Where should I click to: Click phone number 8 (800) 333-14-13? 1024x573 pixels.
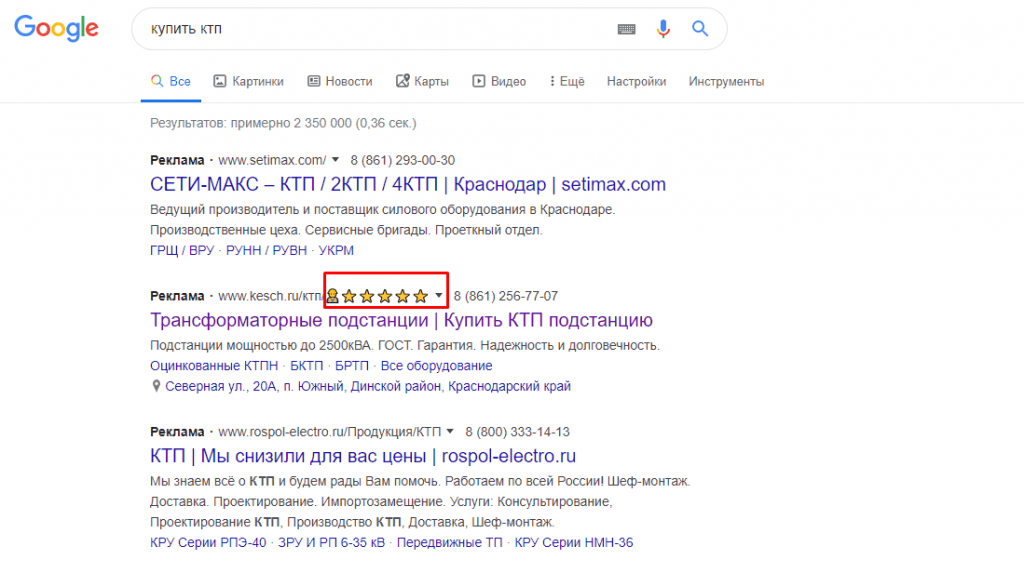pos(518,432)
